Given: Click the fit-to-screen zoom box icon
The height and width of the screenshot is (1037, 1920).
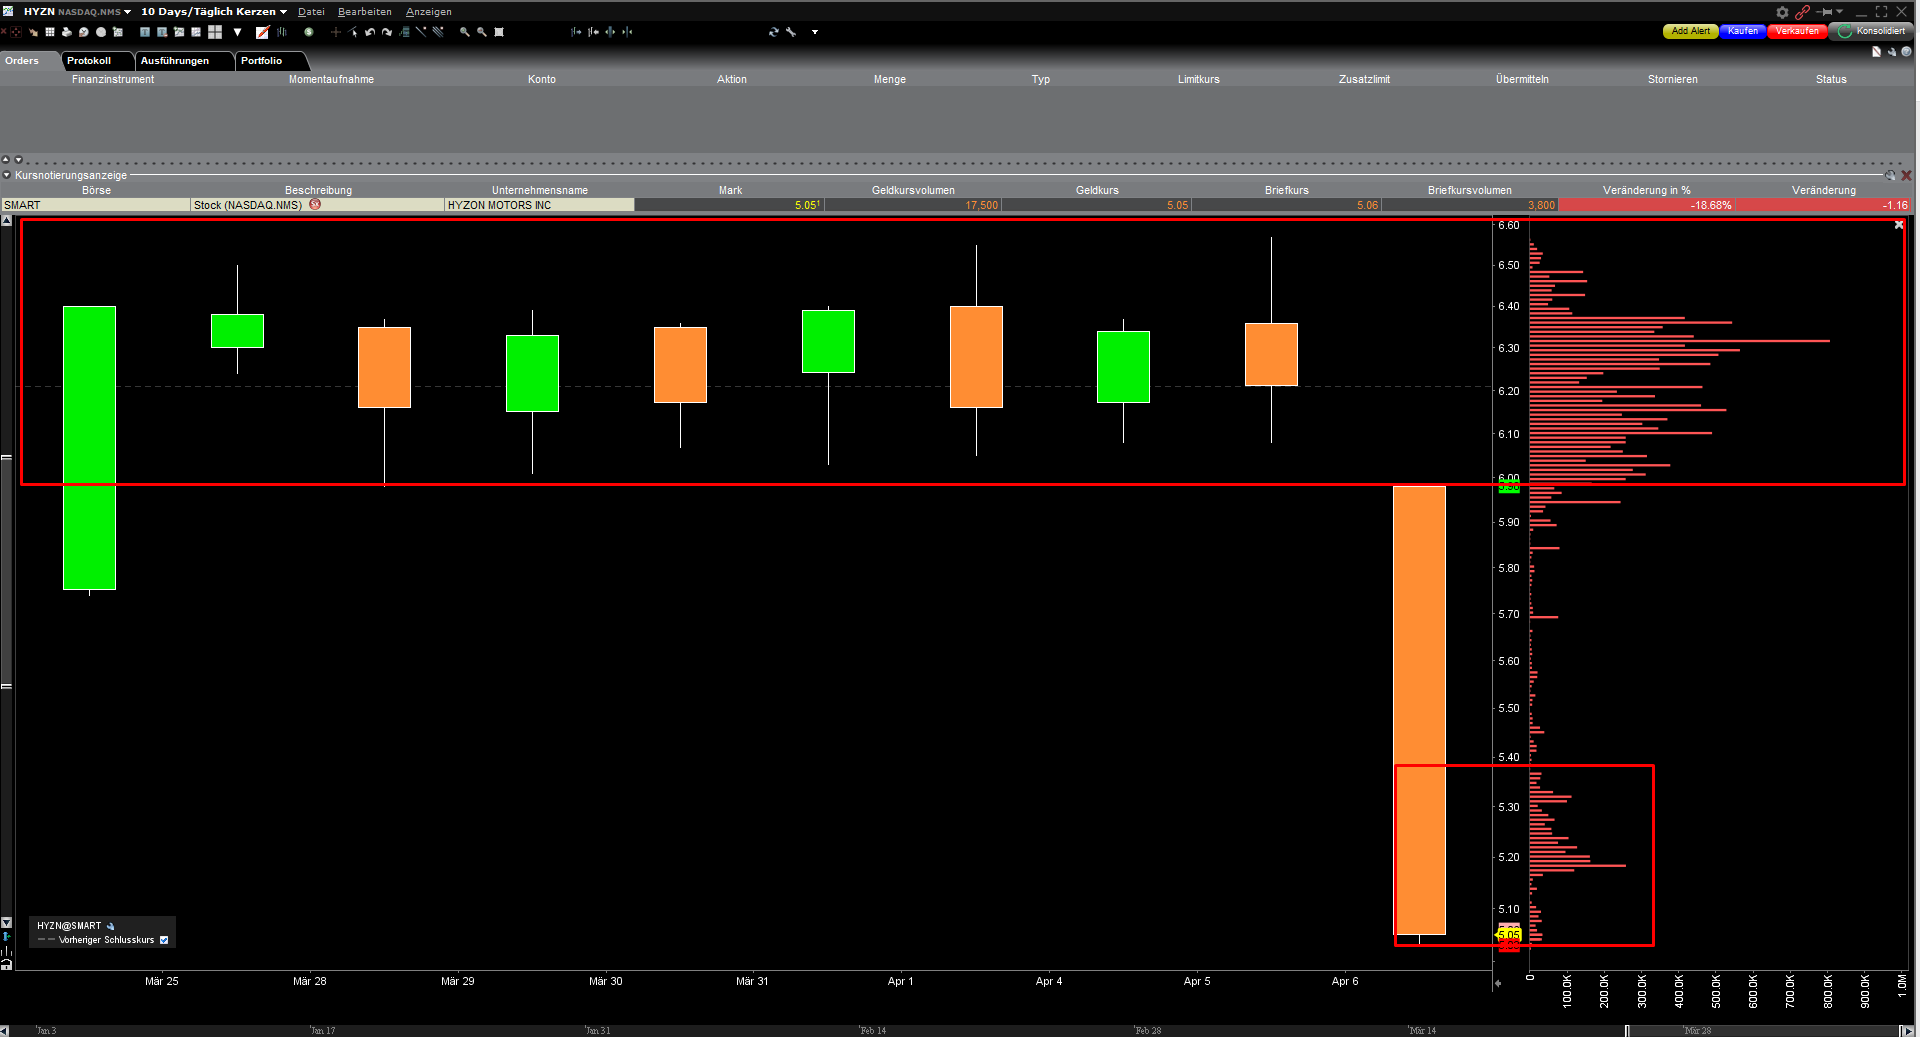Looking at the screenshot, I should (499, 32).
